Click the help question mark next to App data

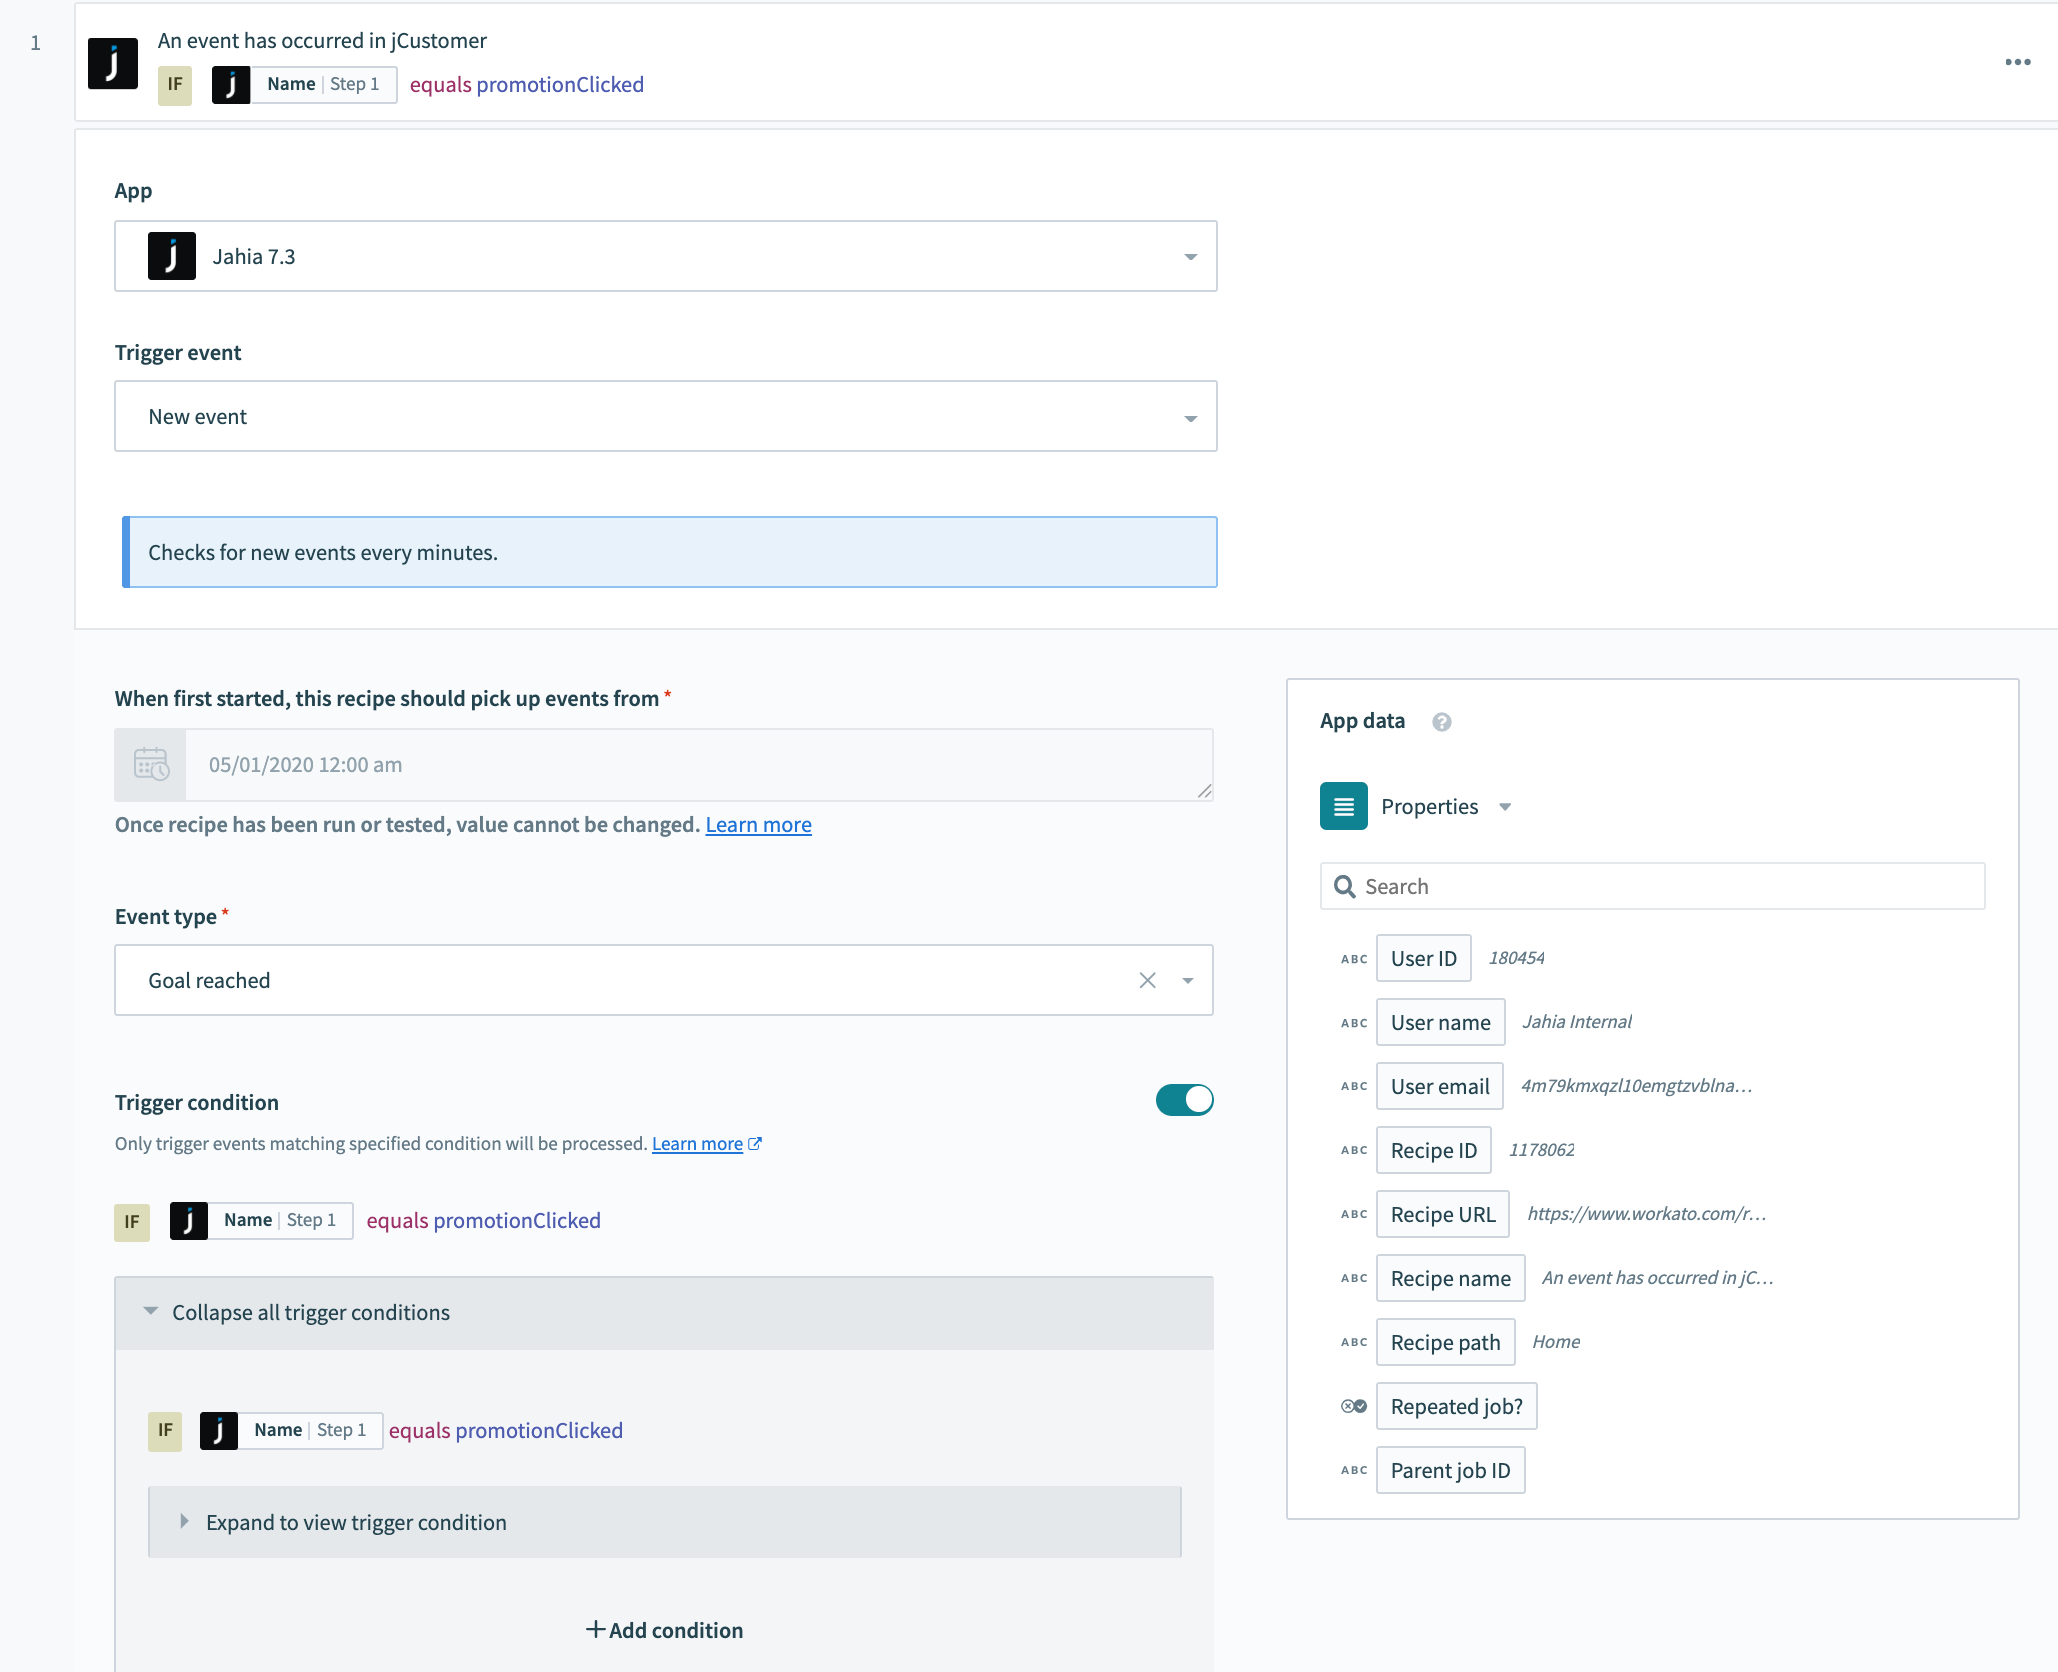coord(1441,721)
